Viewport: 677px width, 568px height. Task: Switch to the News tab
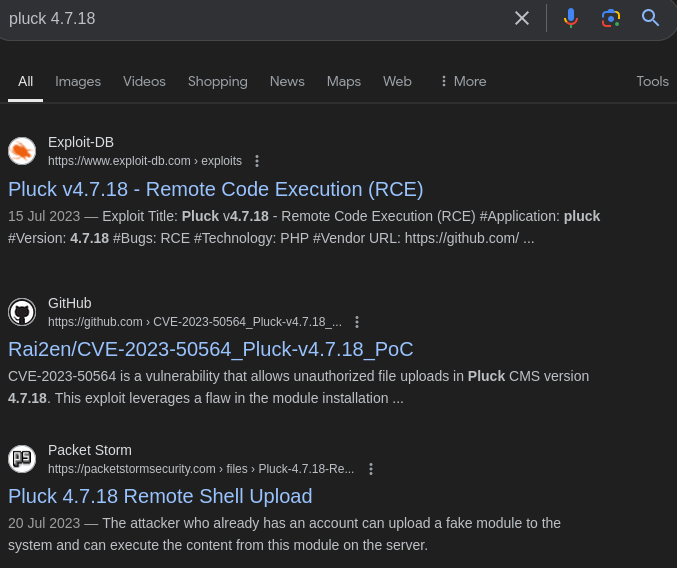tap(287, 81)
